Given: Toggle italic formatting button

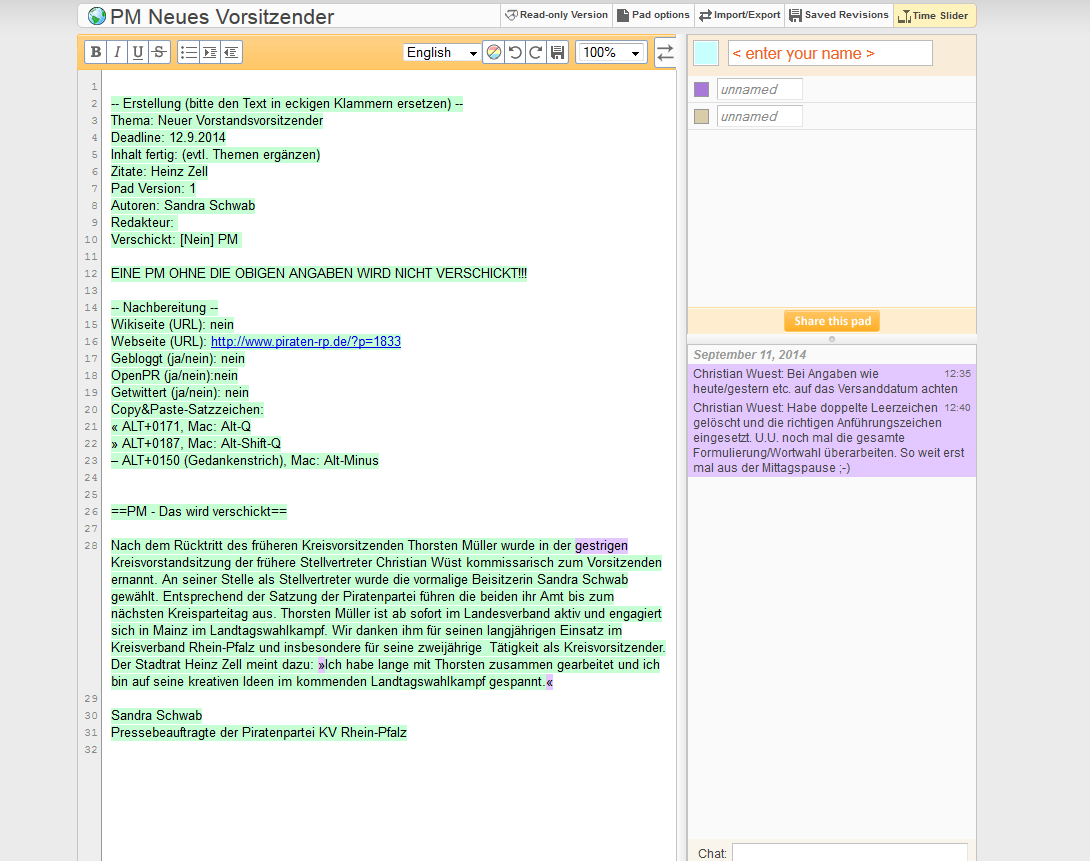Looking at the screenshot, I should [117, 52].
